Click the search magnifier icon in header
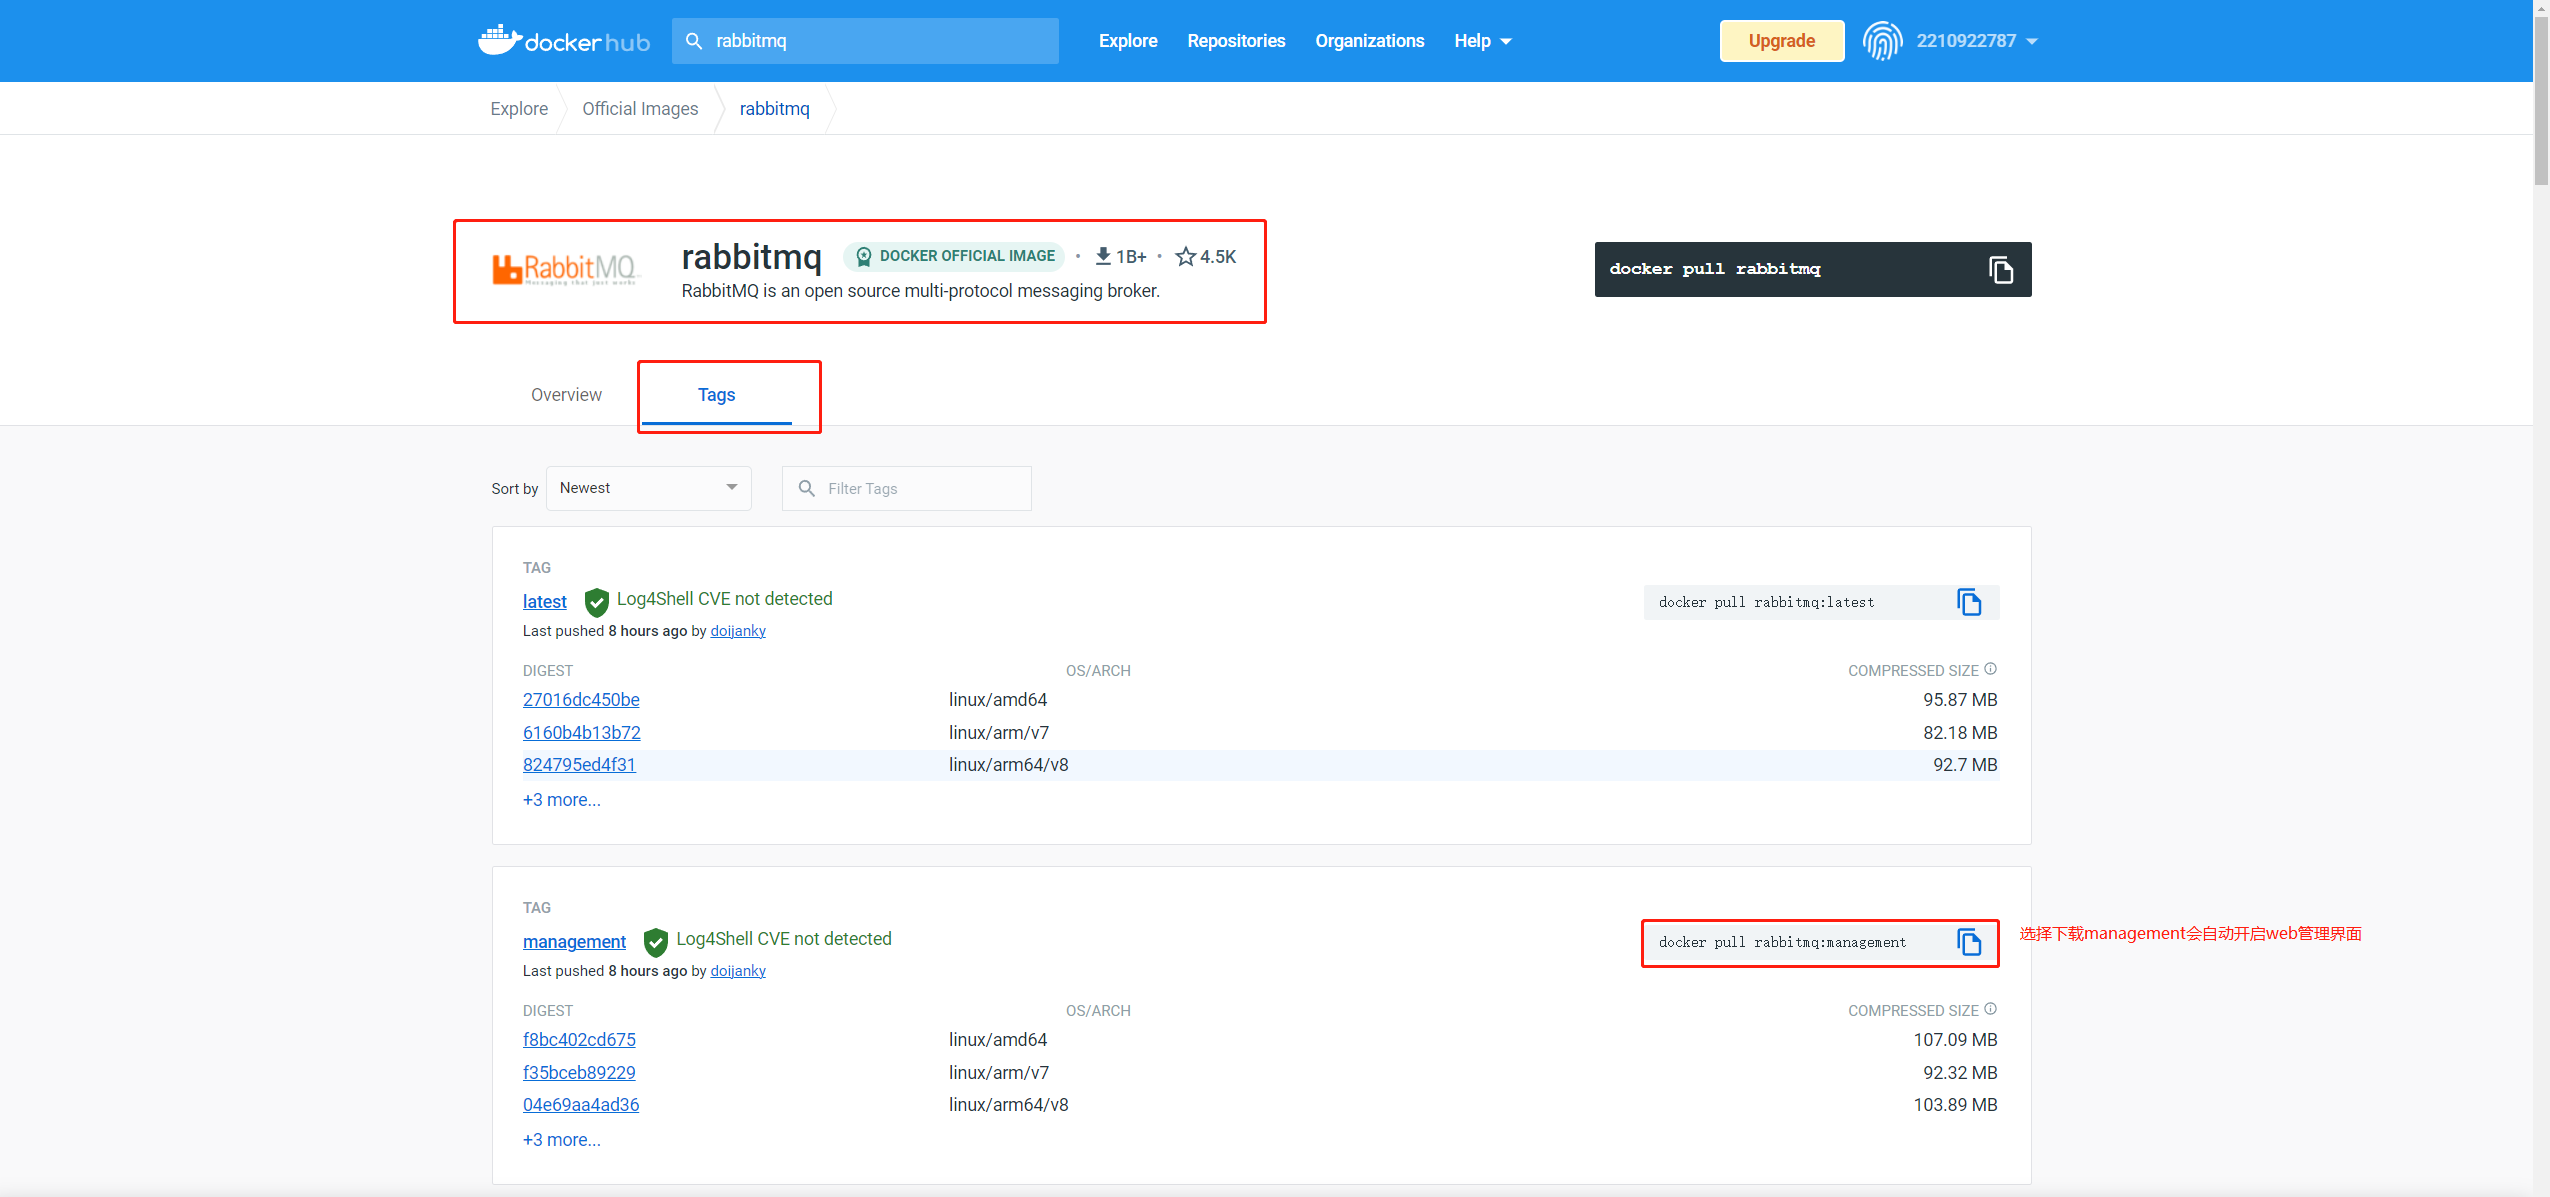Viewport: 2550px width, 1197px height. coord(694,41)
